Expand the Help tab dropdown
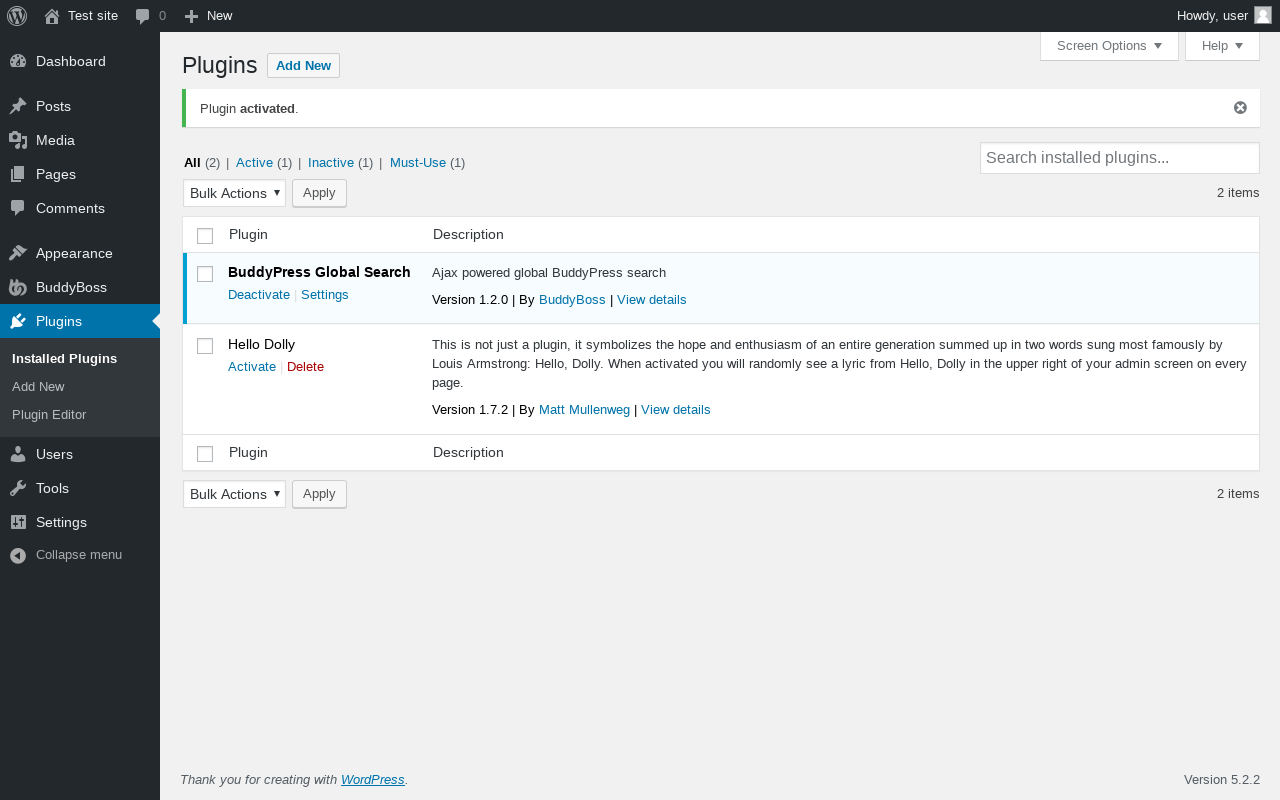This screenshot has height=800, width=1280. point(1222,46)
